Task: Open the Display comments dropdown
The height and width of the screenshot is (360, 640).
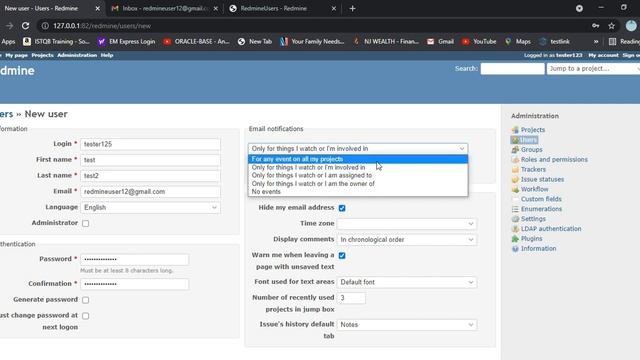Action: pyautogui.click(x=407, y=240)
